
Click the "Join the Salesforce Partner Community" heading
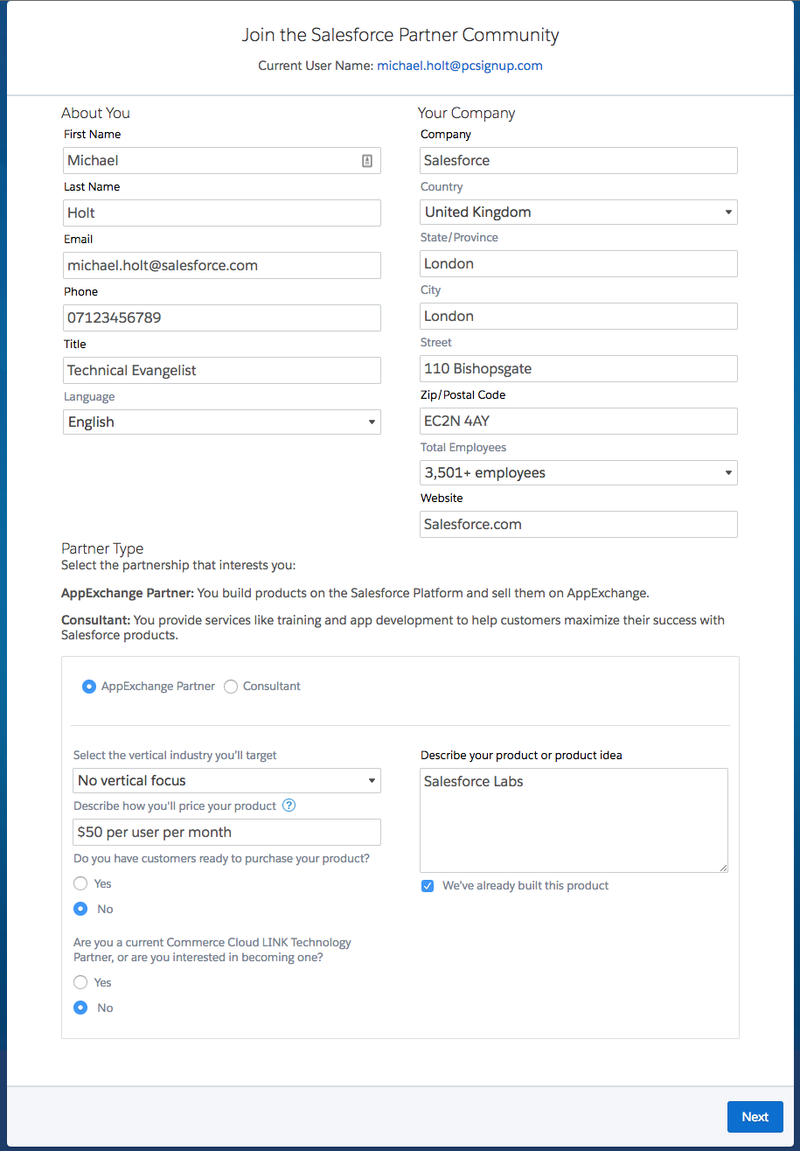click(x=401, y=35)
